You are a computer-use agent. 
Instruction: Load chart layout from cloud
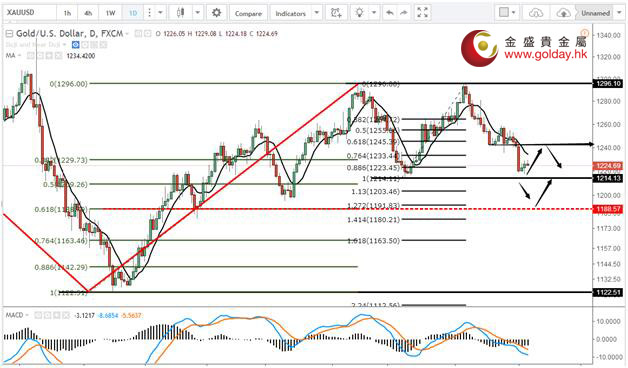pos(536,13)
